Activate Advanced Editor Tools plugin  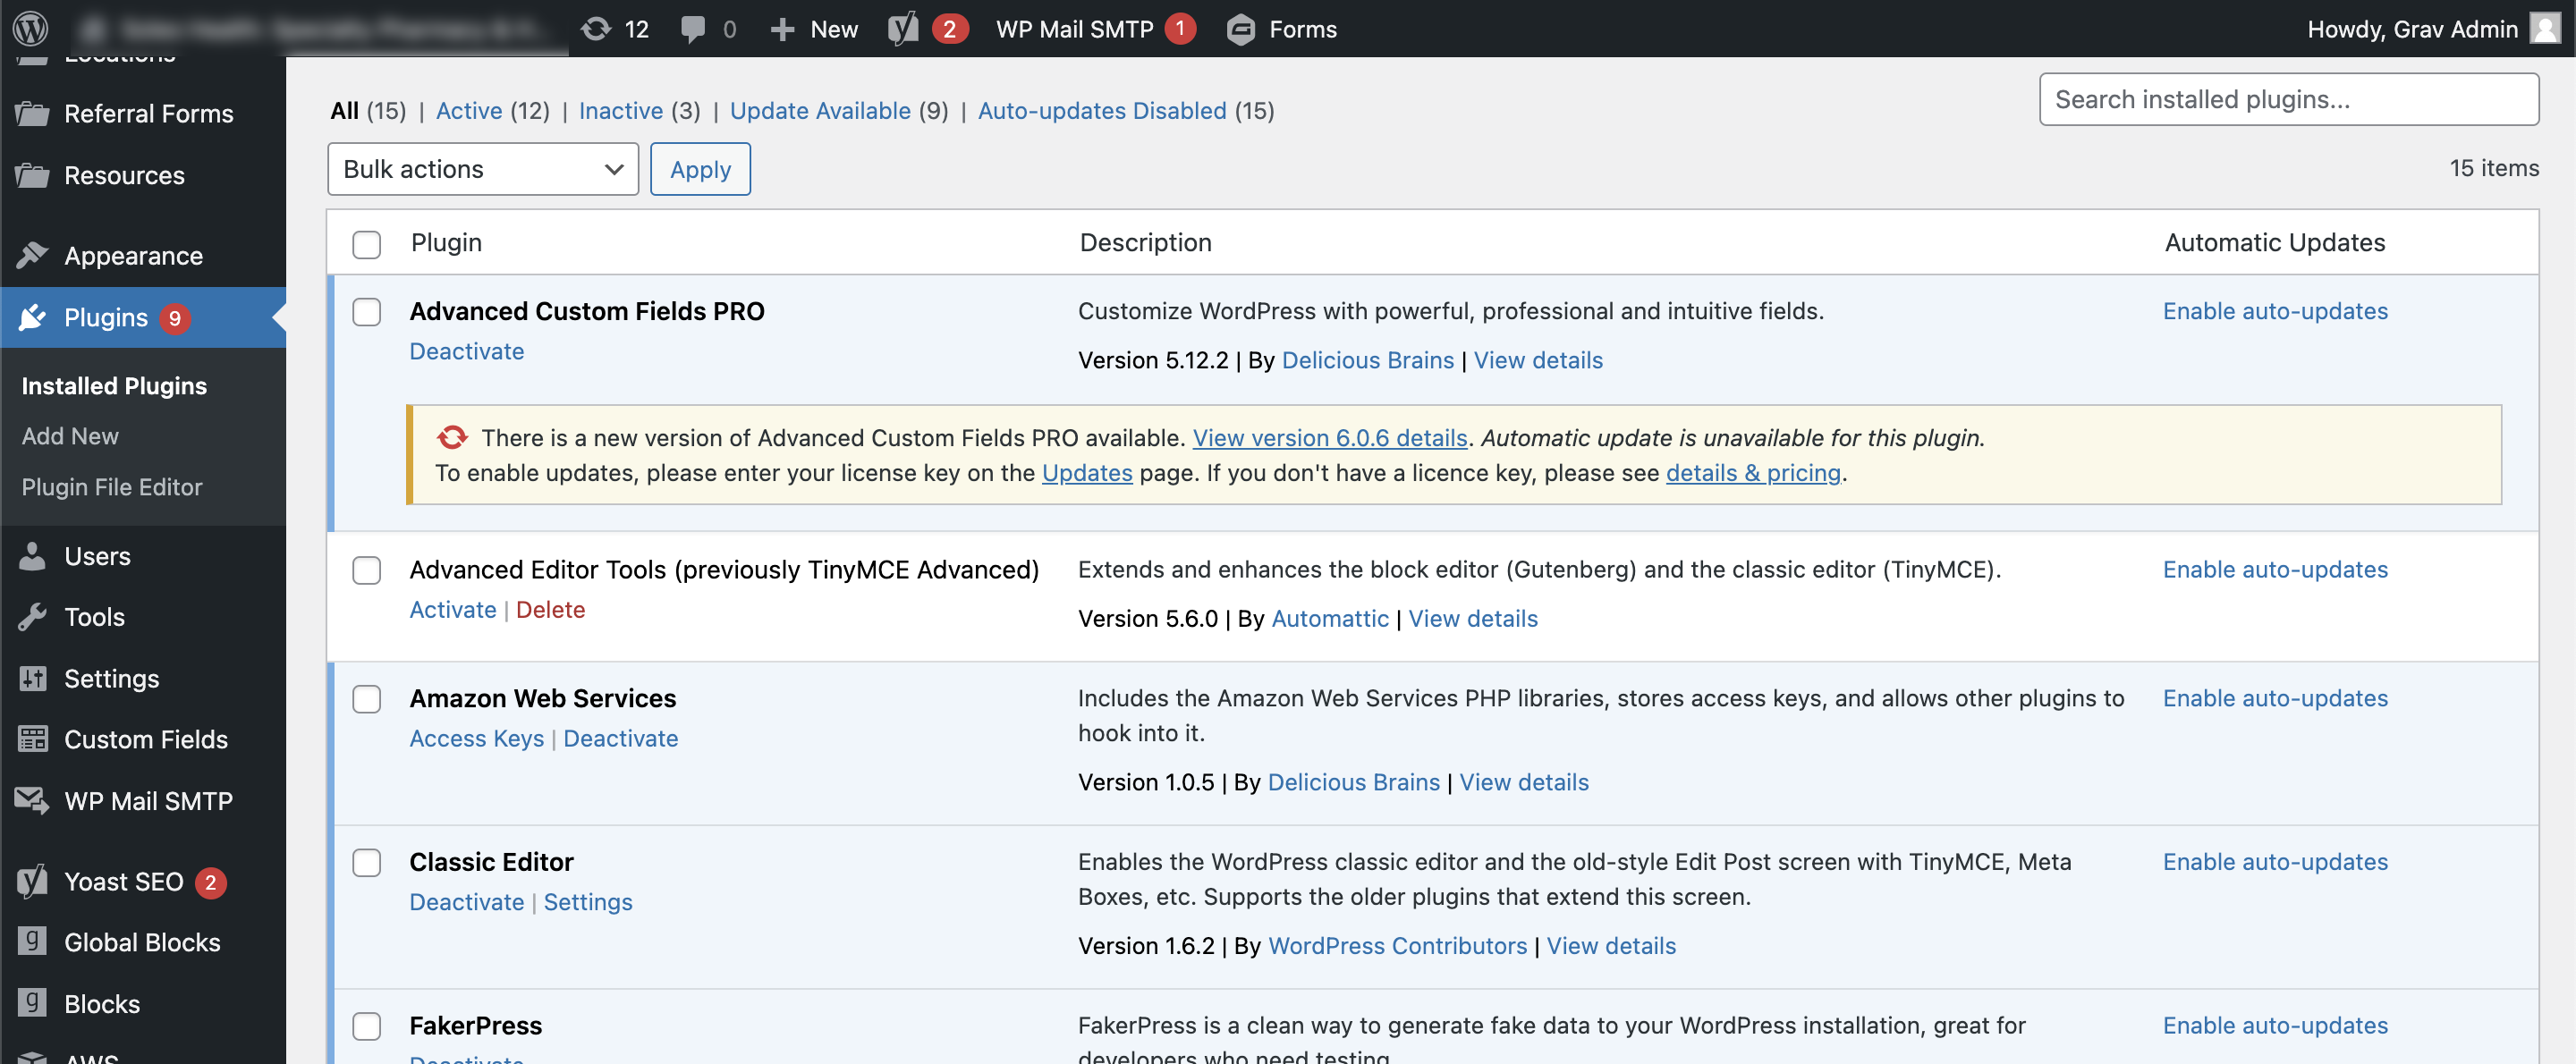point(453,609)
